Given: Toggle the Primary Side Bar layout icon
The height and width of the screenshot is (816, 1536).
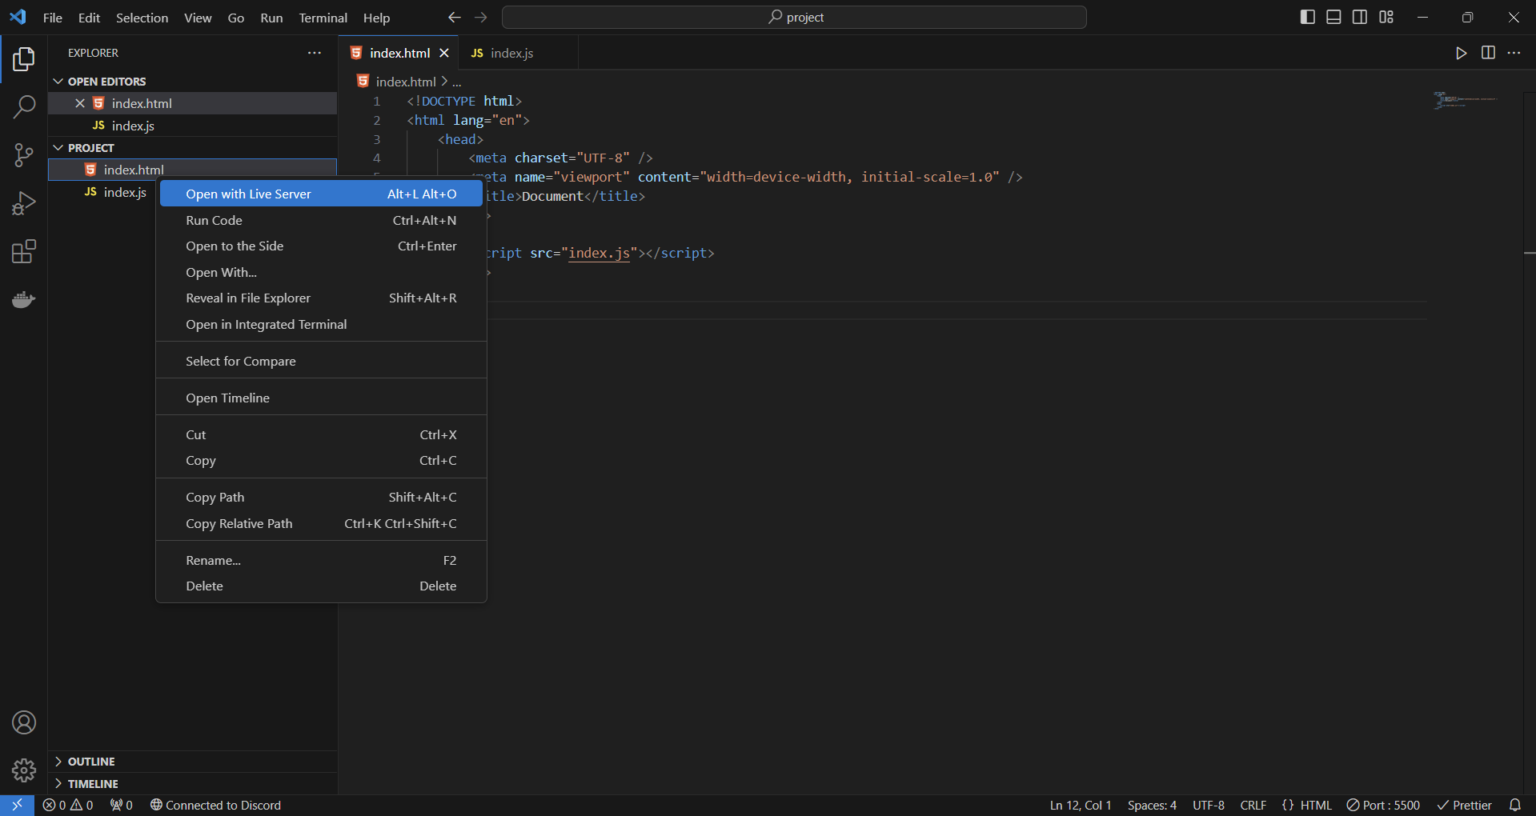Looking at the screenshot, I should (1307, 17).
